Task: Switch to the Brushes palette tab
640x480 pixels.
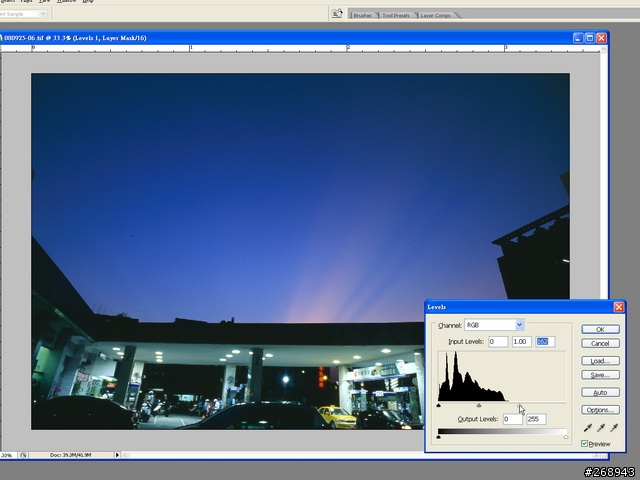Action: click(x=362, y=16)
